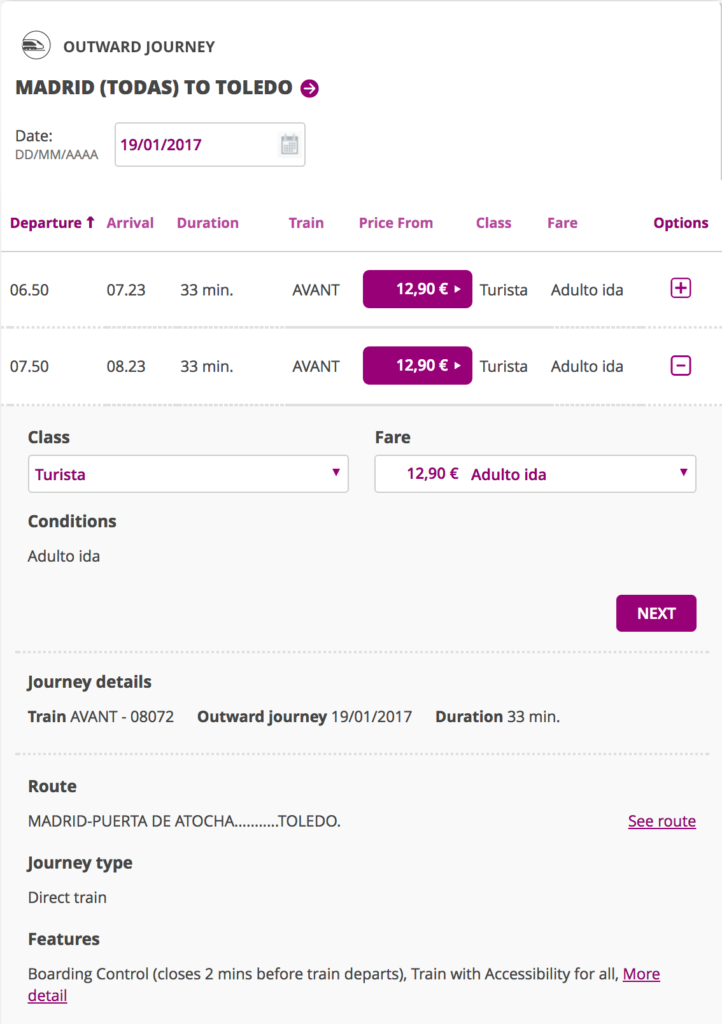
Task: Select the 12,90 € price for 07.50 departure
Action: [417, 366]
